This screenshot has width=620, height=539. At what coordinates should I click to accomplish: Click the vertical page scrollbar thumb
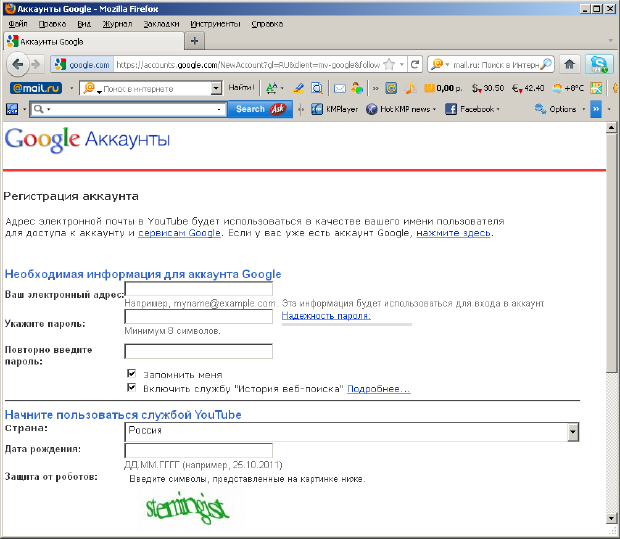click(x=611, y=252)
